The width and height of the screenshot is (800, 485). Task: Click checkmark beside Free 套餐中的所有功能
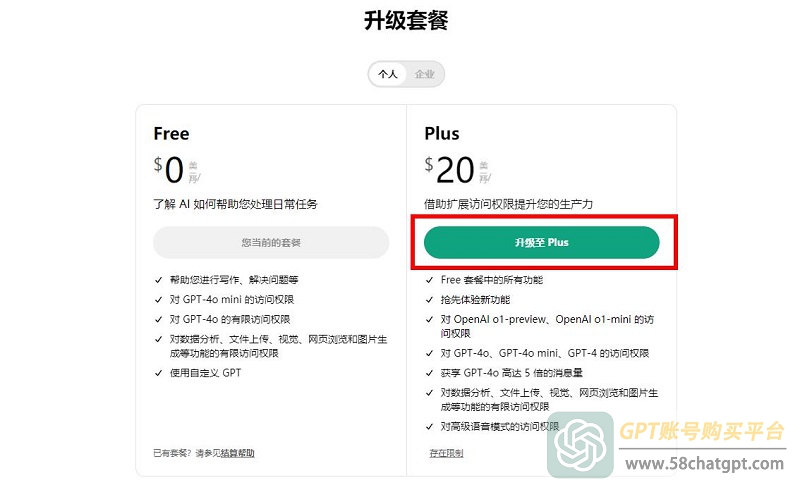click(x=430, y=280)
